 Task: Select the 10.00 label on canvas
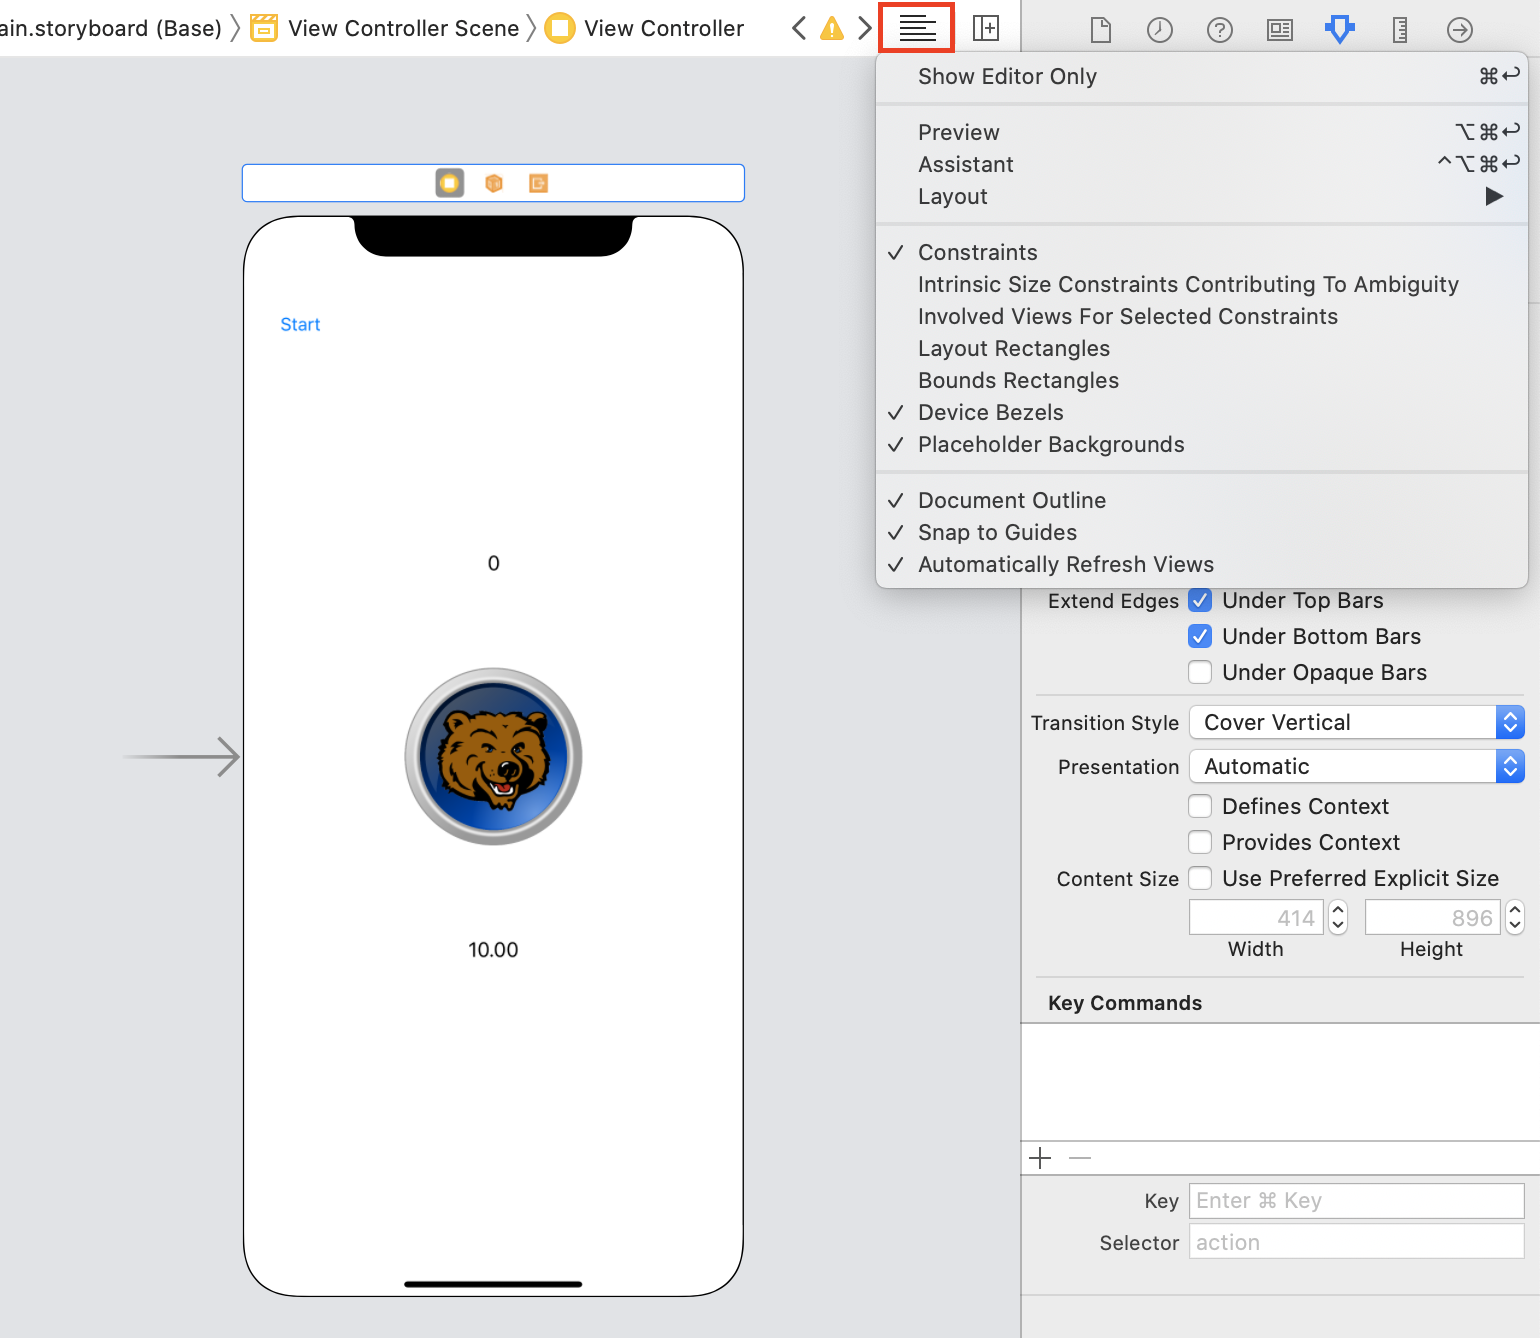(493, 950)
